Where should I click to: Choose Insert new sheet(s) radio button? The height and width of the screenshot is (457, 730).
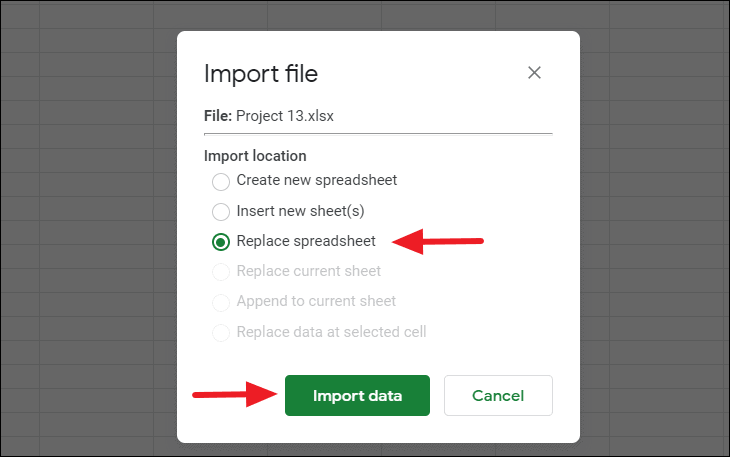[221, 212]
